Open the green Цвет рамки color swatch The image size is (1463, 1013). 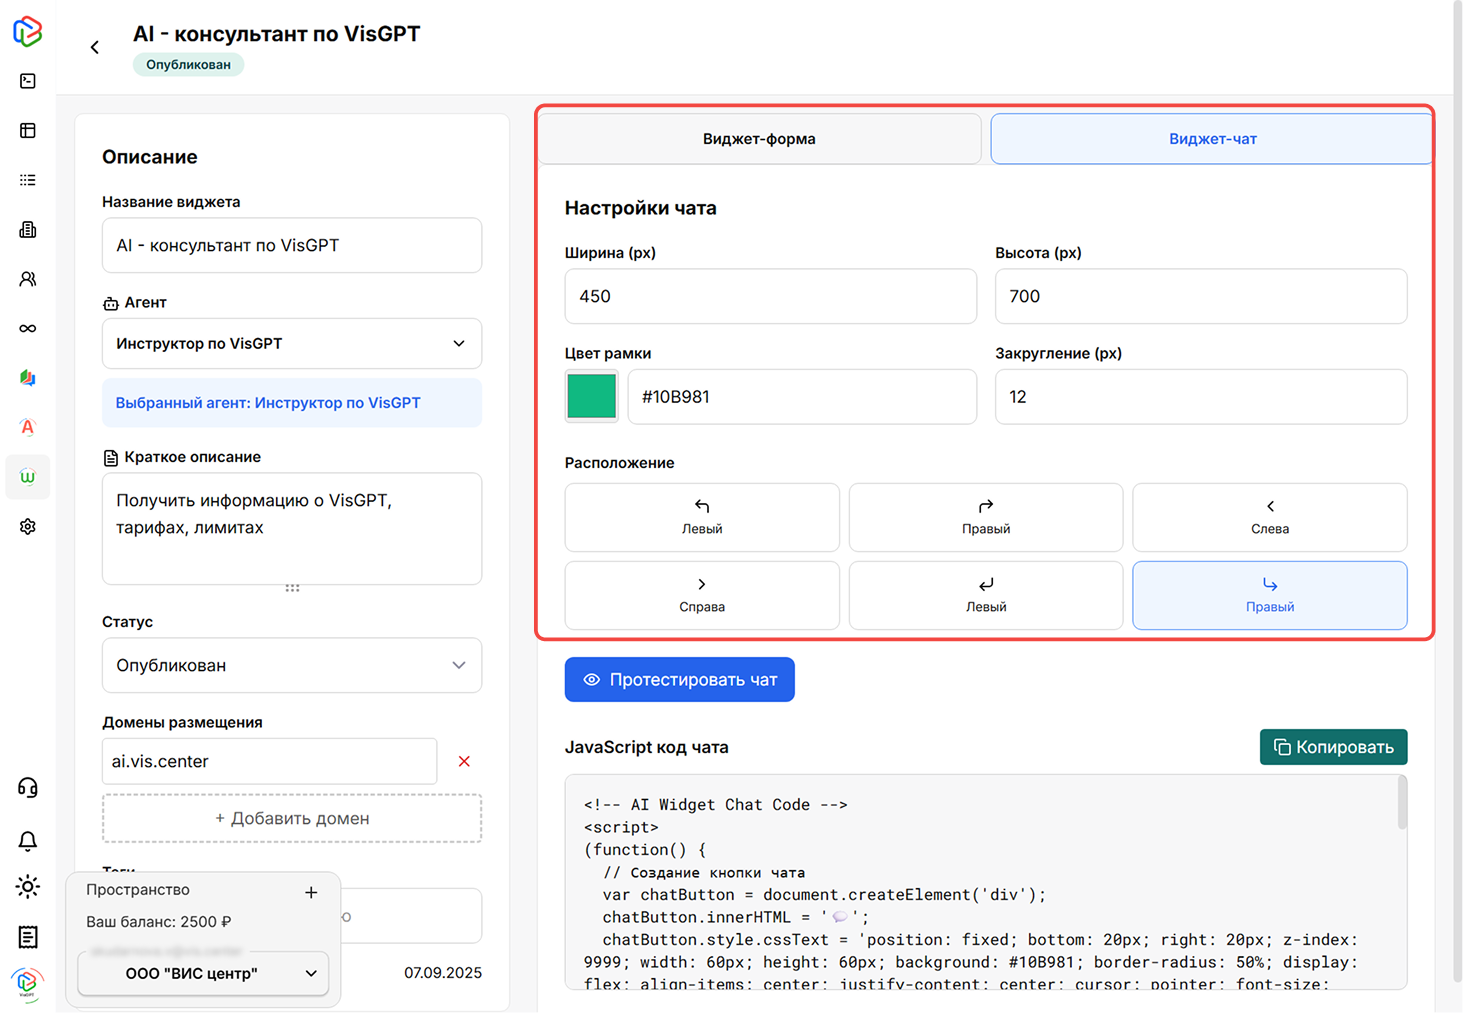coord(592,397)
